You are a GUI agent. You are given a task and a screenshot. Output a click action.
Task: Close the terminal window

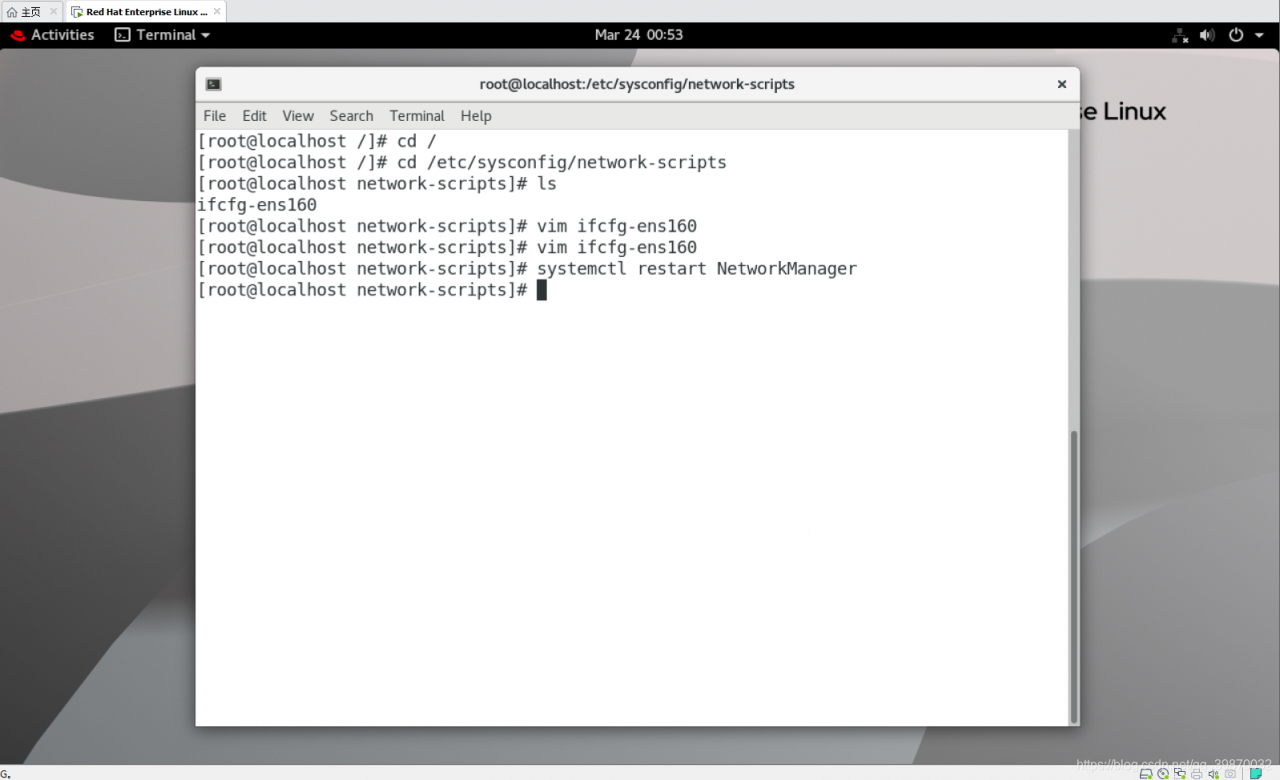pos(1062,85)
